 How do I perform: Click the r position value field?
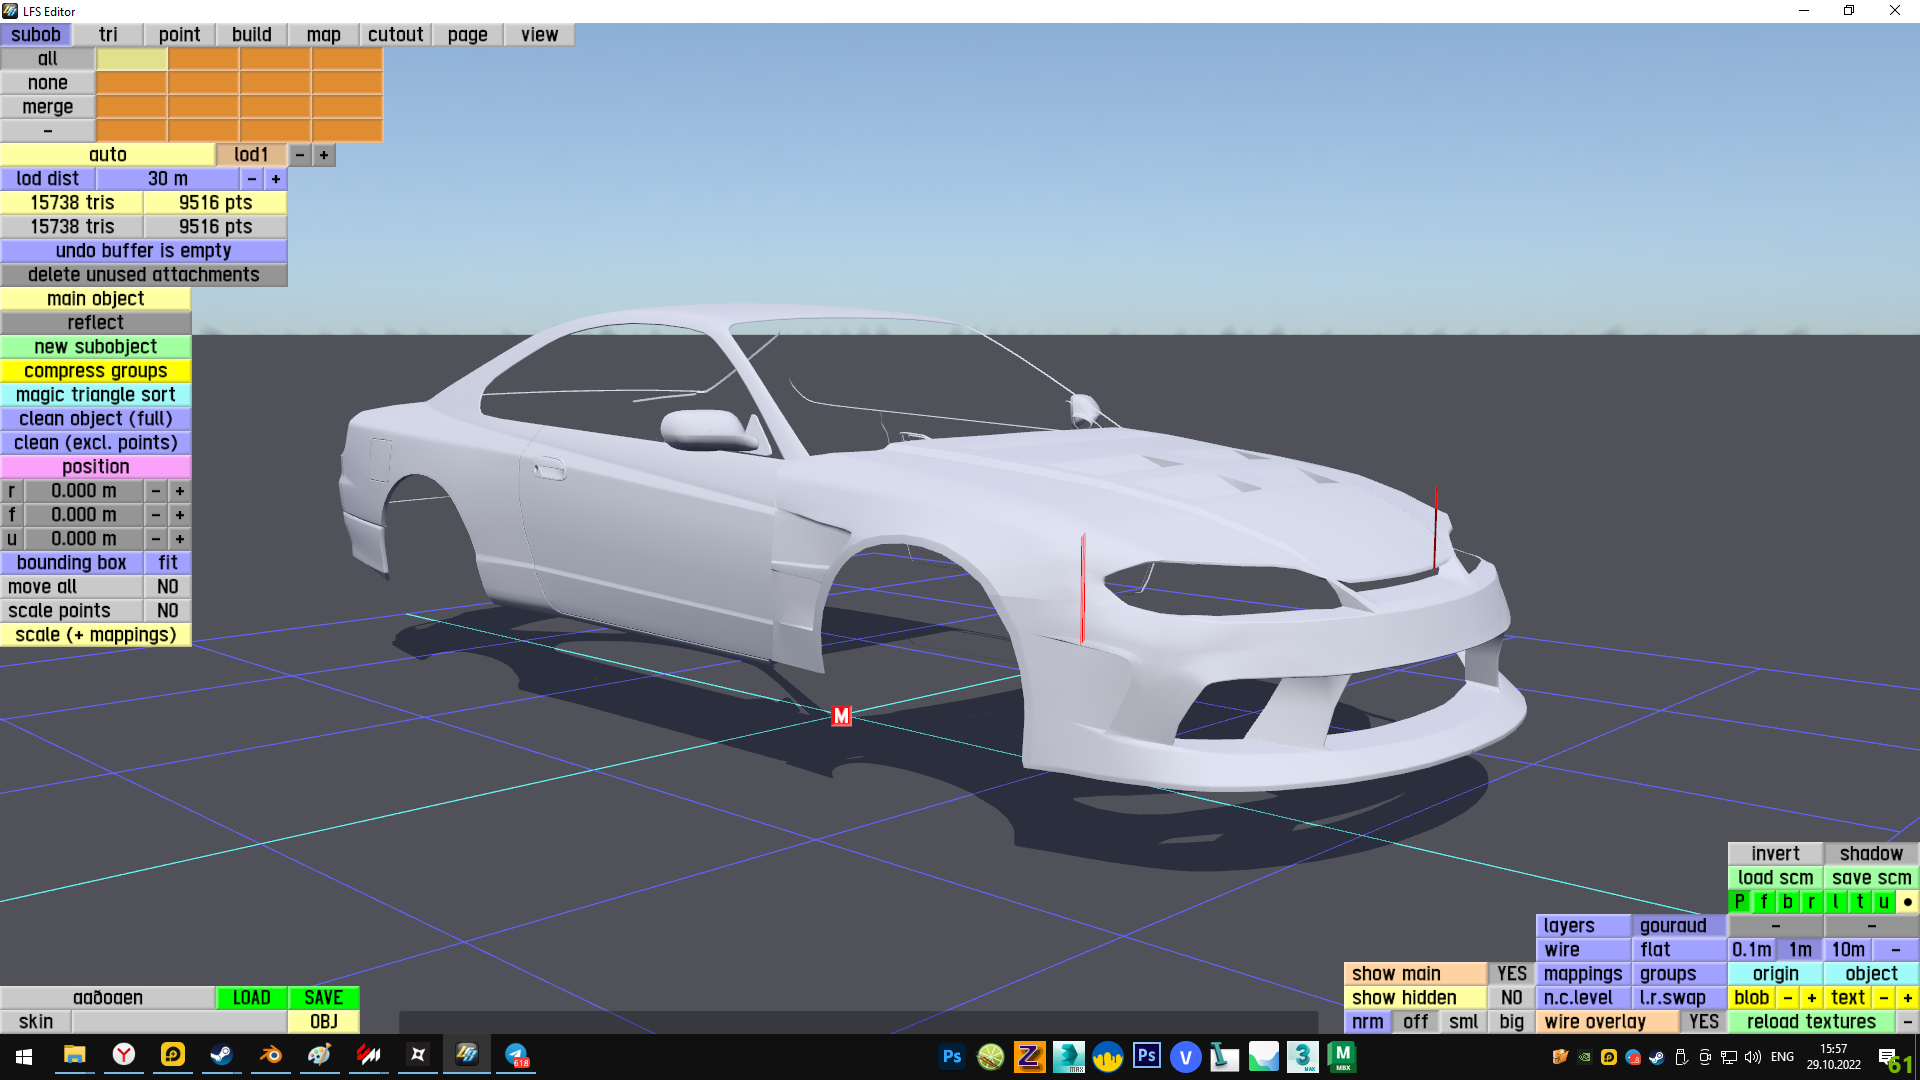pyautogui.click(x=84, y=491)
